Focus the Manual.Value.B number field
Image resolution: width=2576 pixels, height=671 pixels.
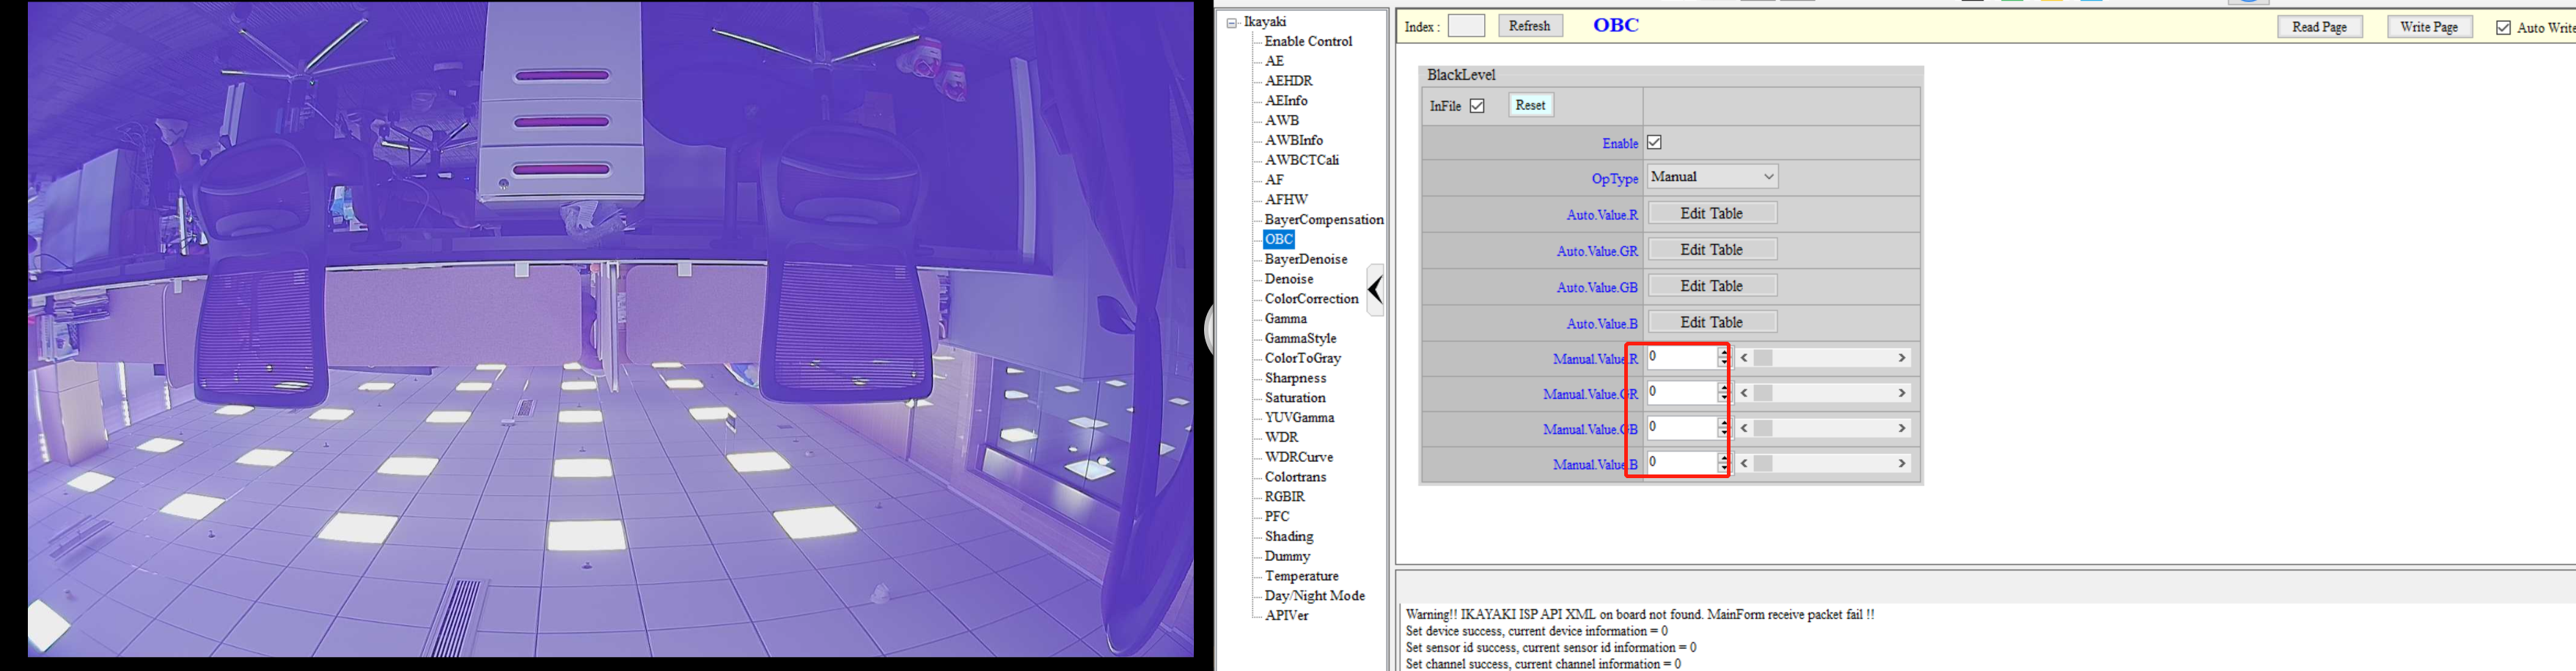pos(1682,462)
